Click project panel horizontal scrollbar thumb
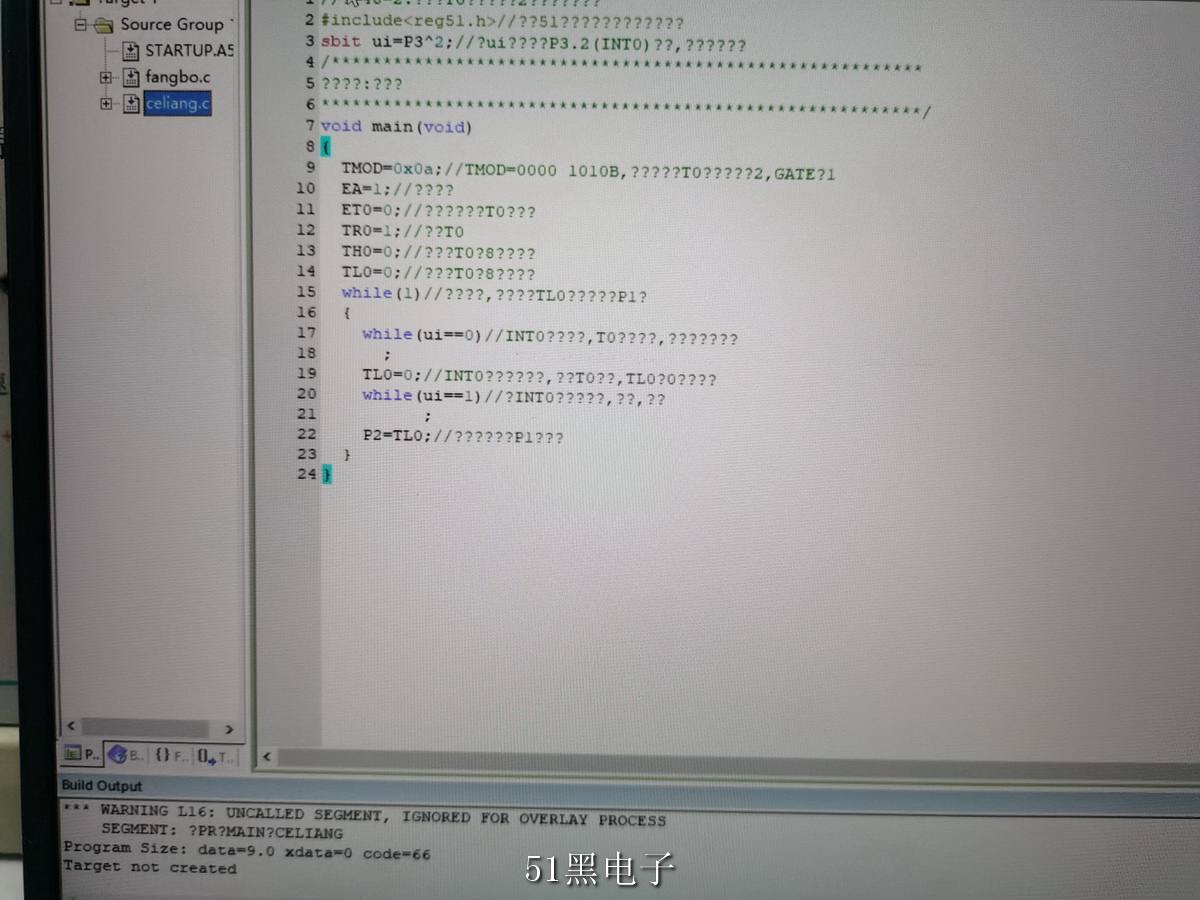This screenshot has width=1200, height=900. [145, 728]
